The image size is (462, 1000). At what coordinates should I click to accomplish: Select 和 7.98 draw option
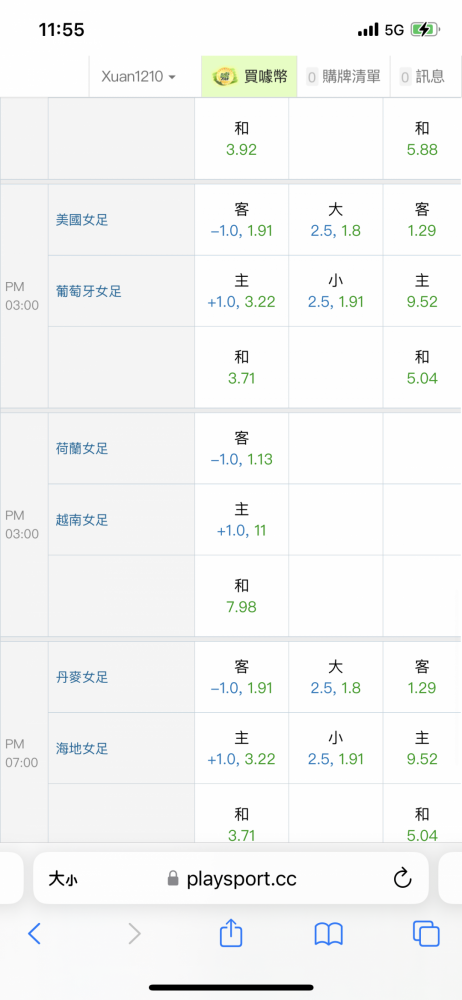(x=241, y=596)
